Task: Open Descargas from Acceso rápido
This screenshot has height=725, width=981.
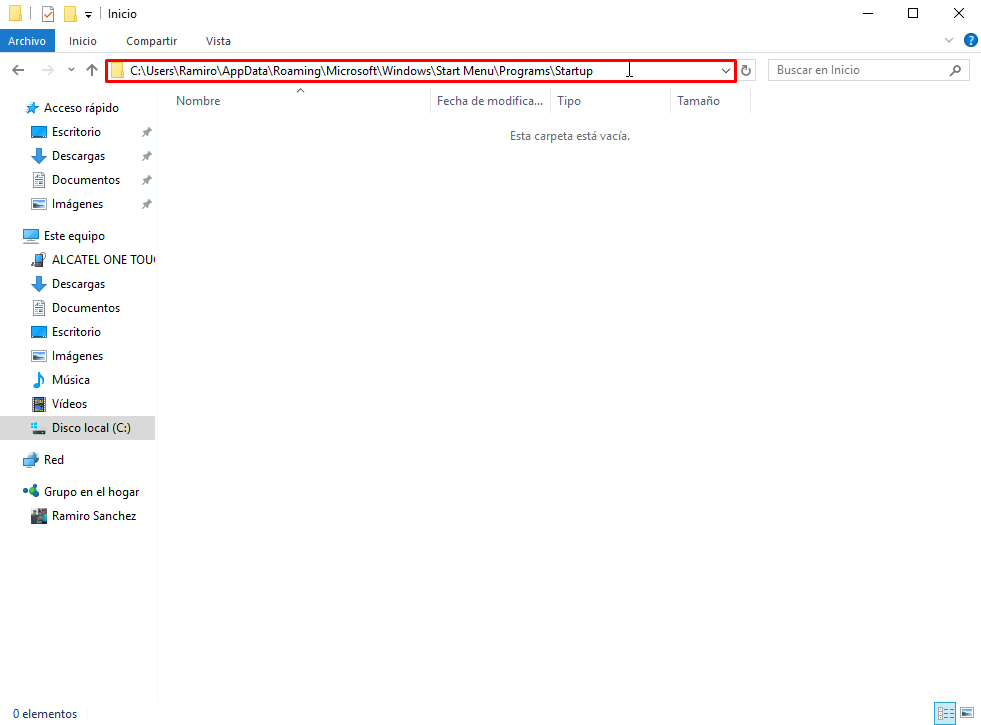Action: pos(78,155)
